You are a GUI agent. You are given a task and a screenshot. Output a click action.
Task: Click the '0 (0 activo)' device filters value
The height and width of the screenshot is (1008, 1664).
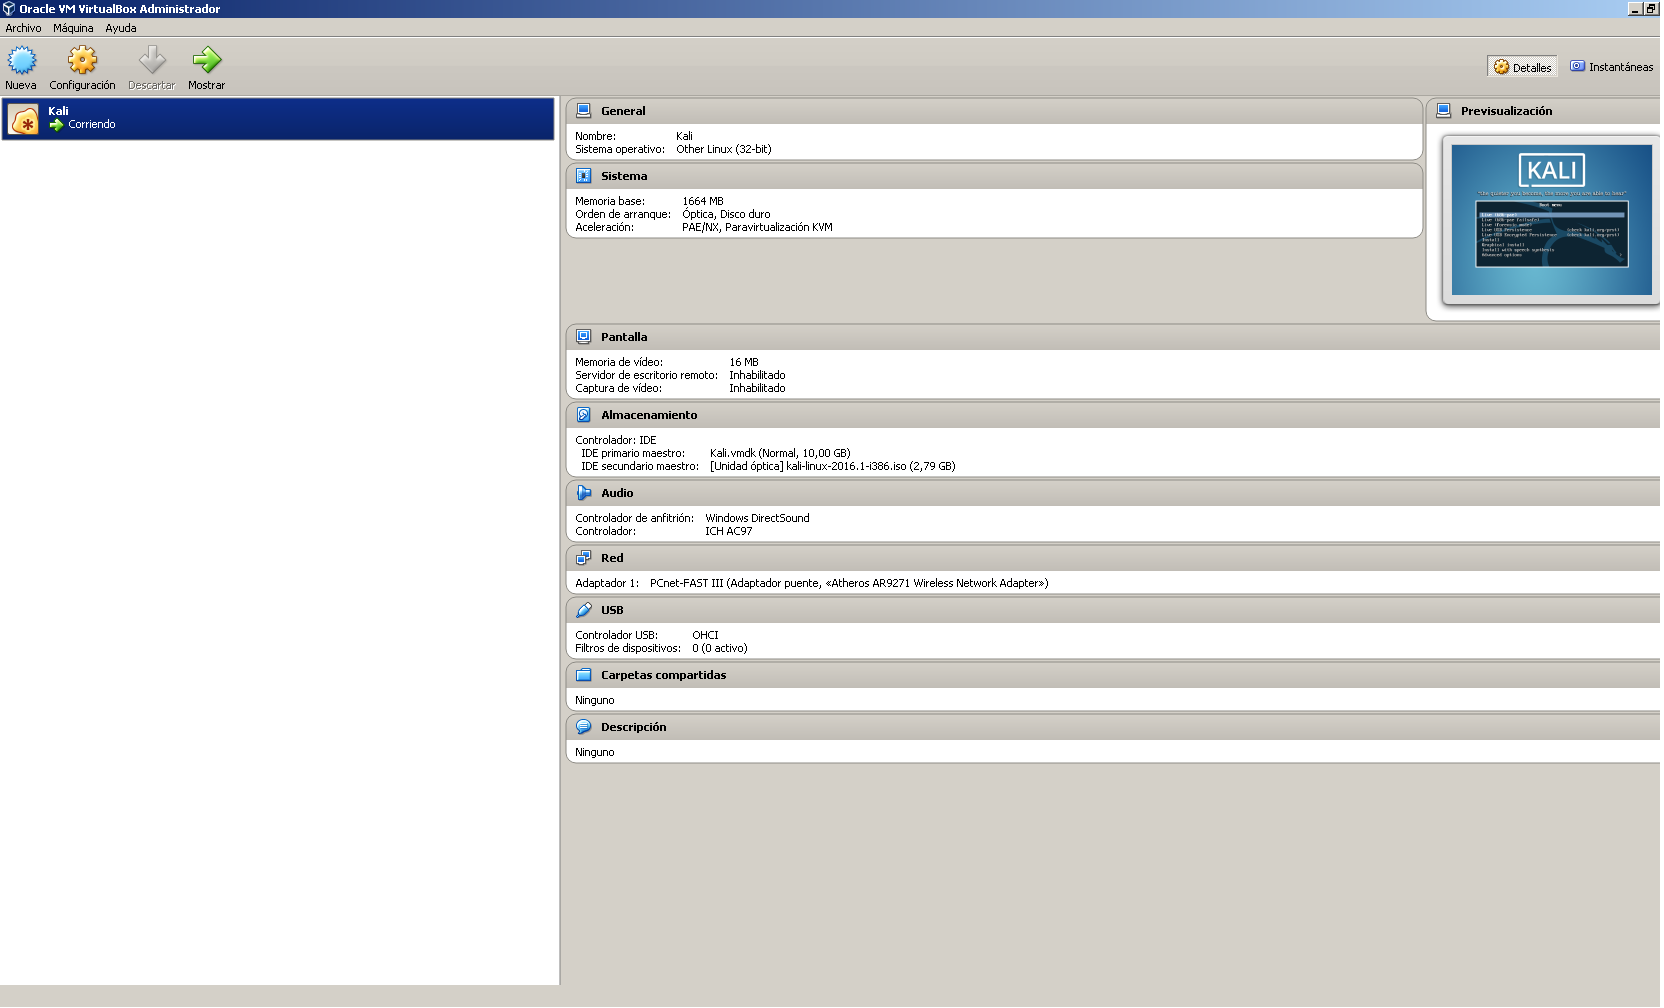[x=720, y=649]
